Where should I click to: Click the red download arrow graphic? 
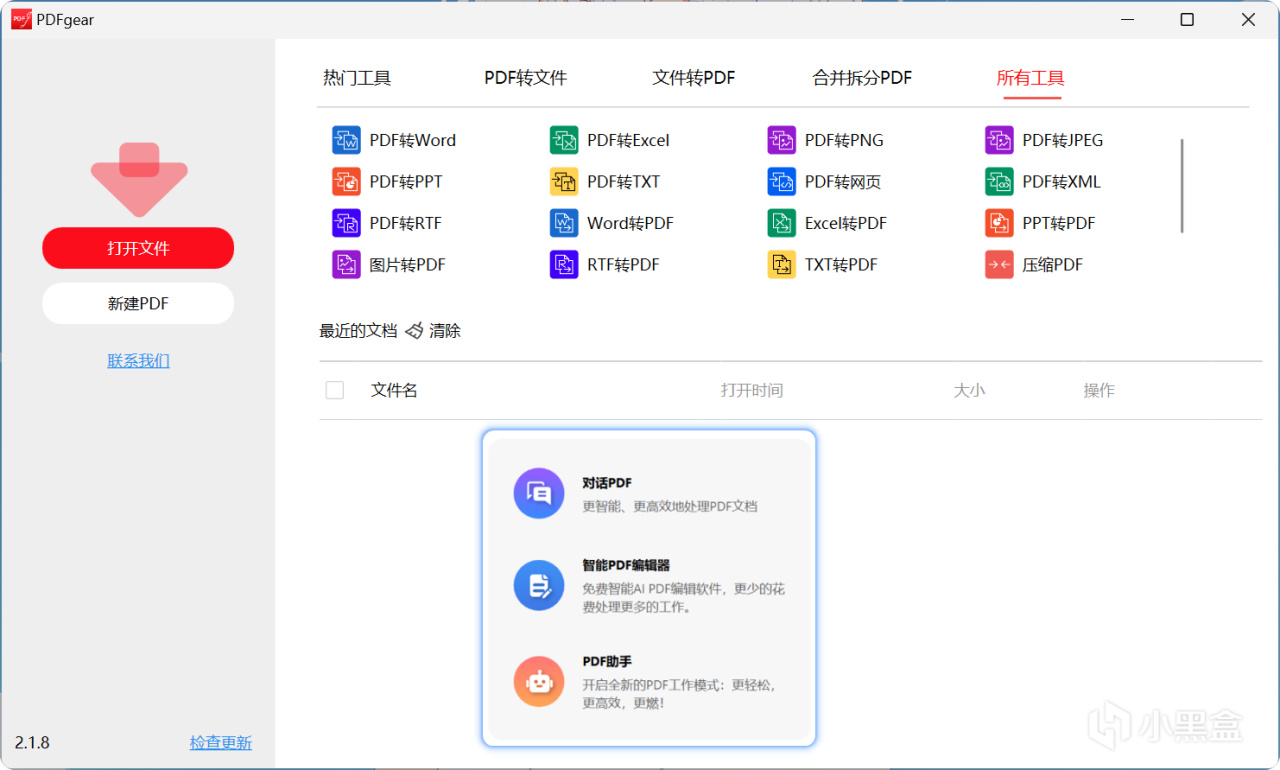[x=139, y=180]
